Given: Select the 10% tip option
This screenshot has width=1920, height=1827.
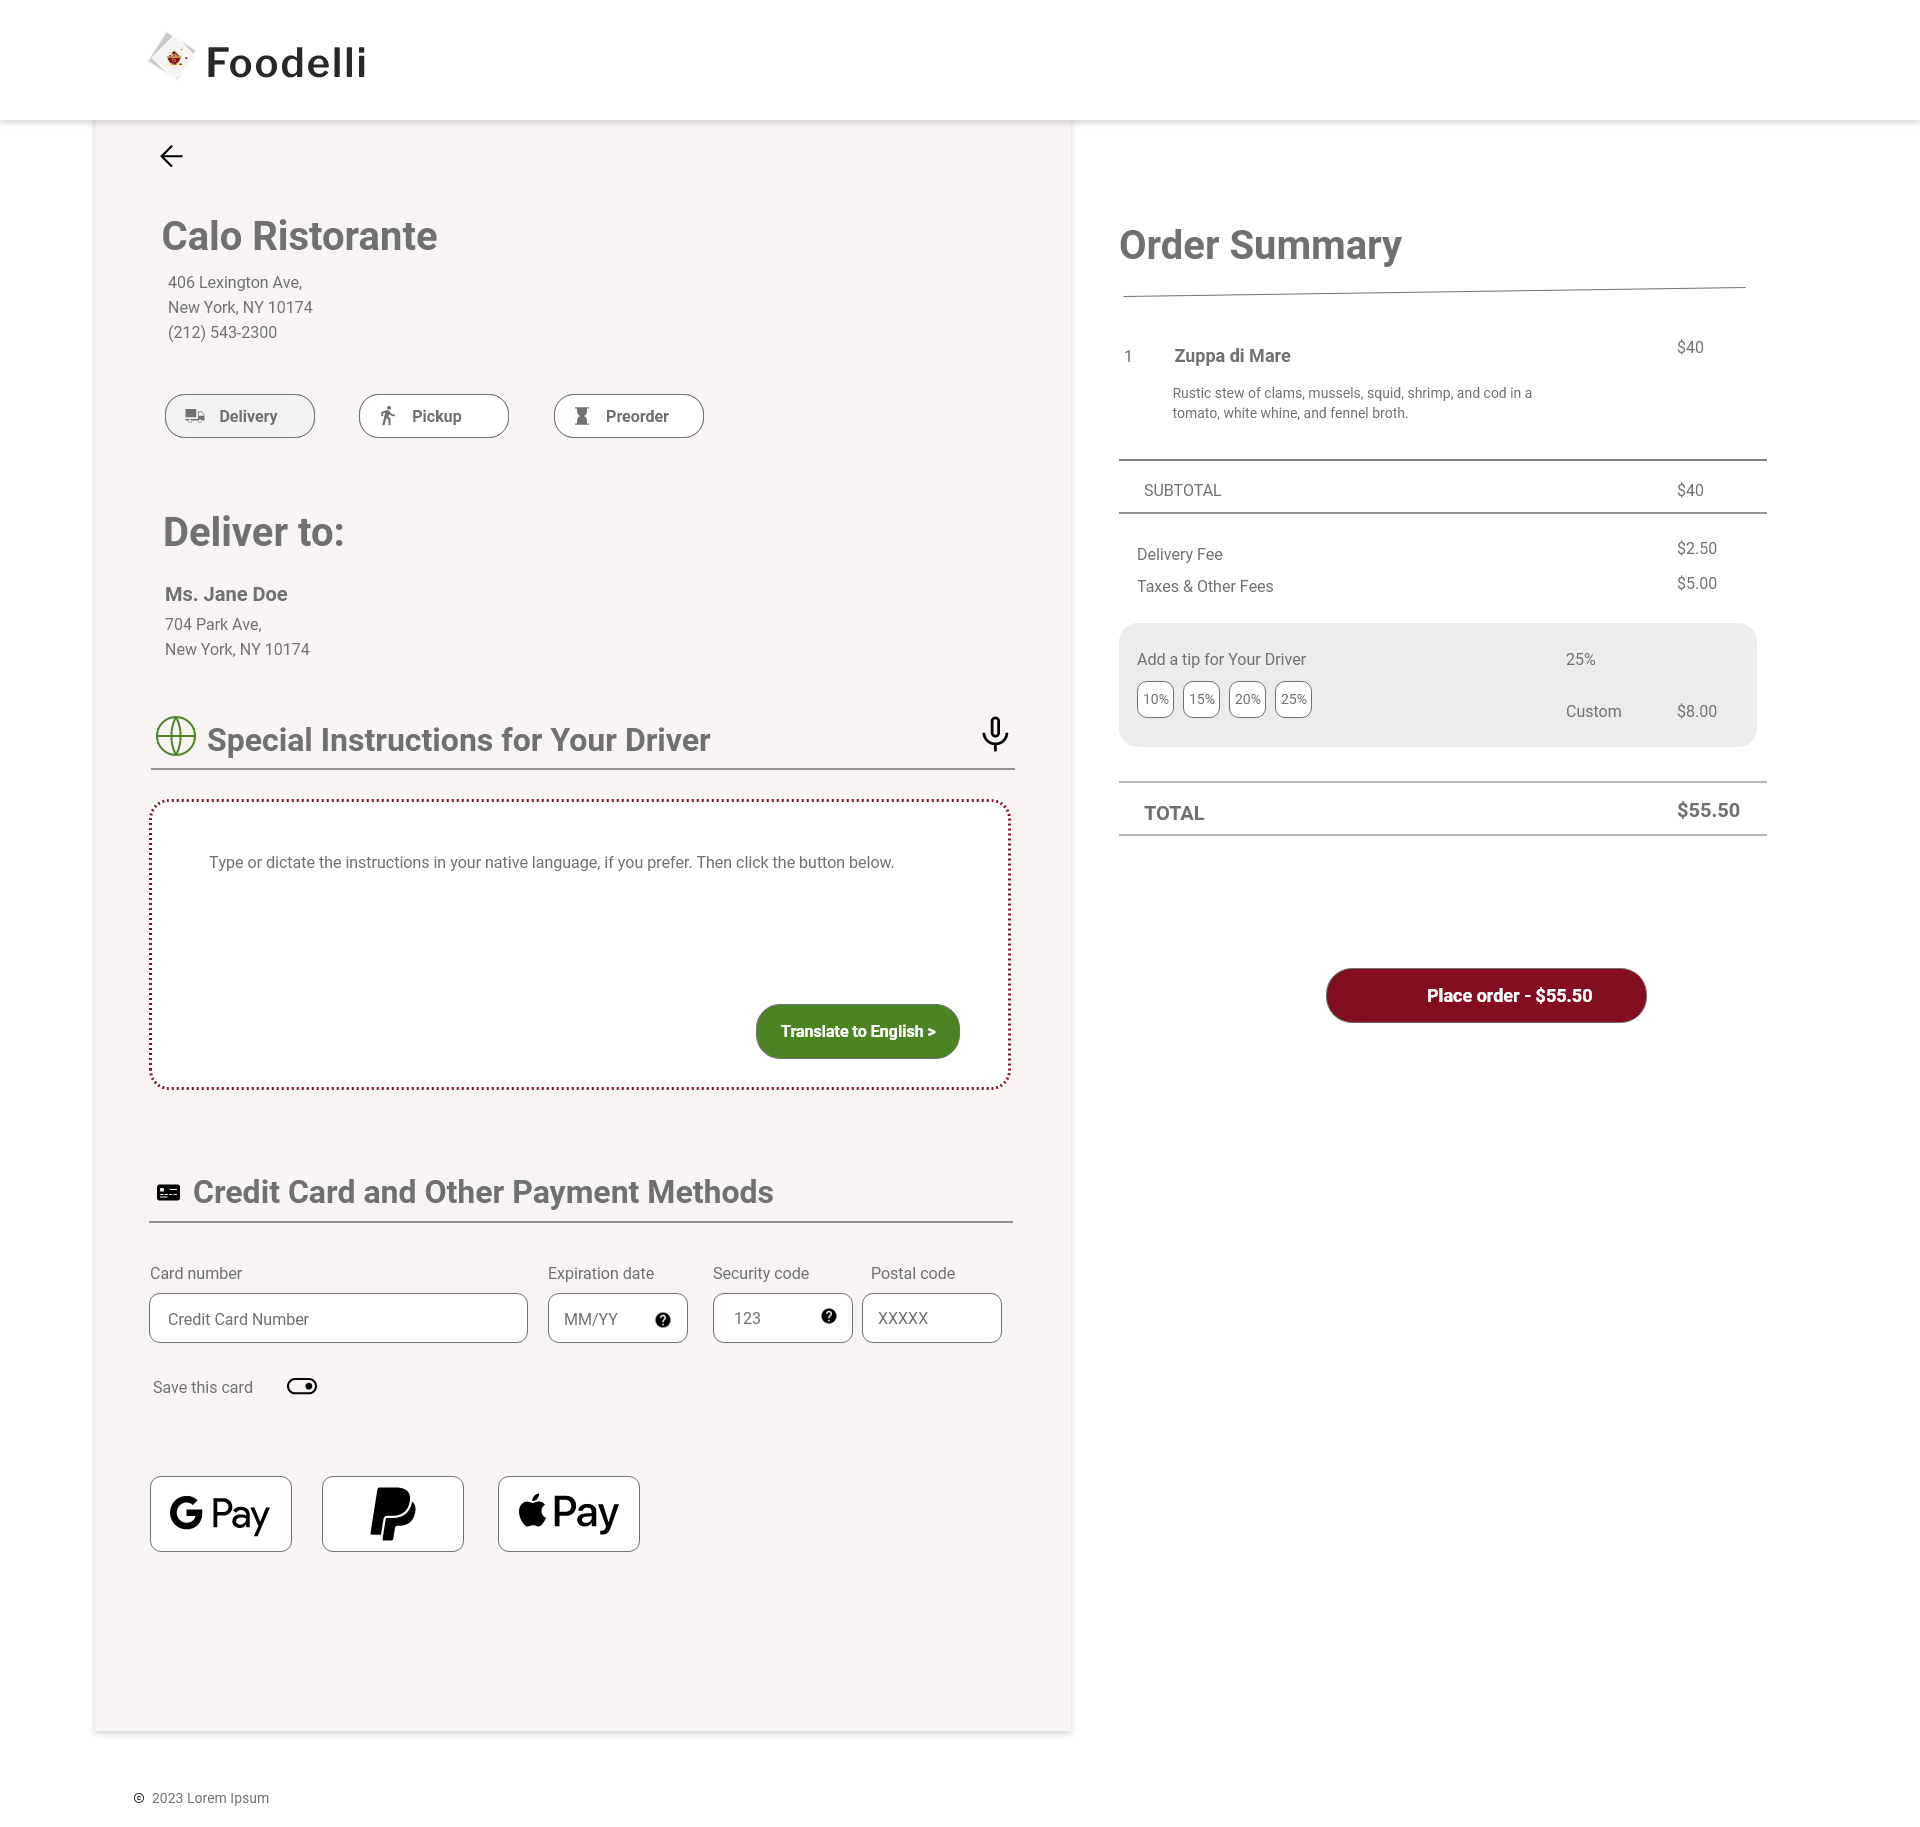Looking at the screenshot, I should coord(1156,700).
